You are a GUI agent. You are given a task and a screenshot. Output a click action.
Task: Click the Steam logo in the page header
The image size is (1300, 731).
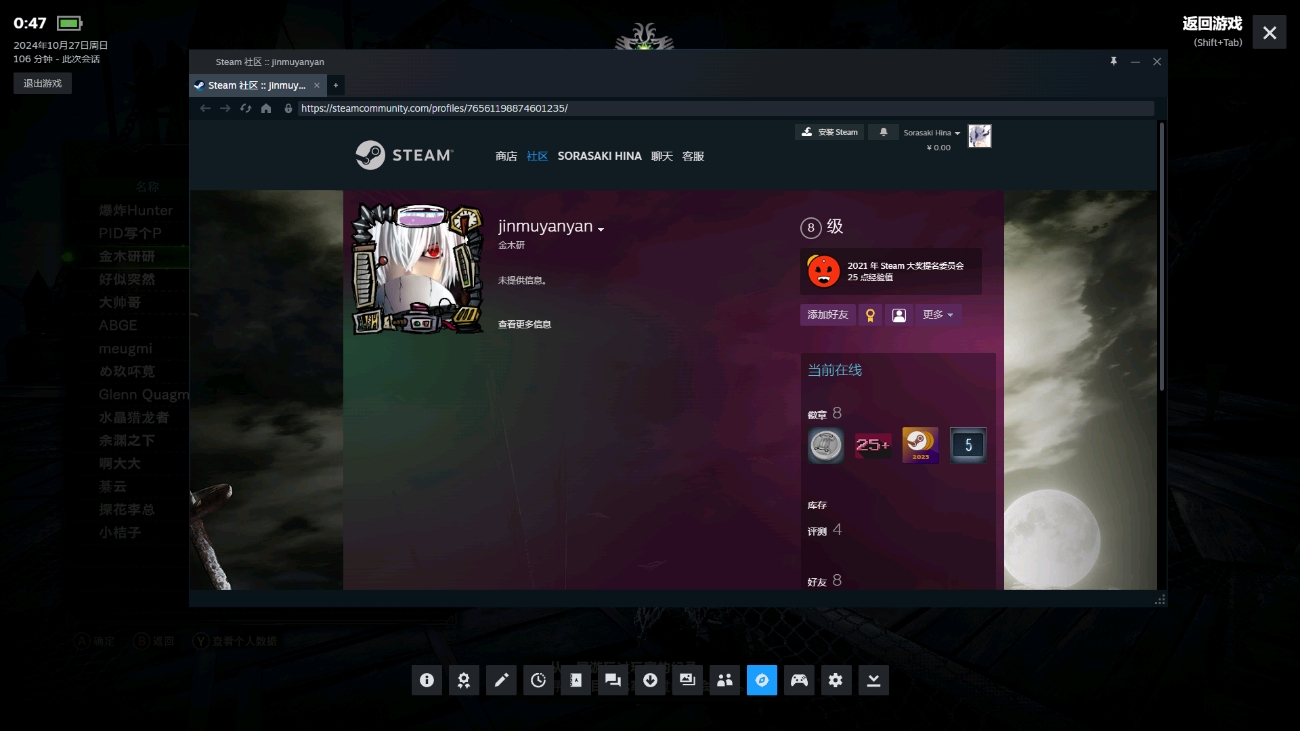404,155
